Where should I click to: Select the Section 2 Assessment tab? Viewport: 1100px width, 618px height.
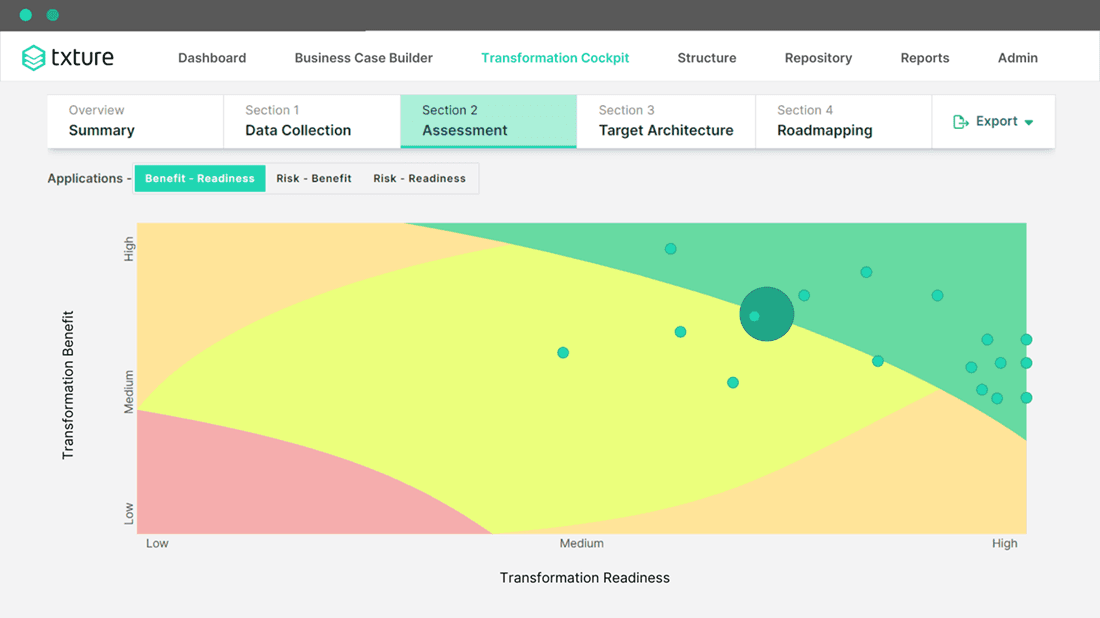pos(488,120)
